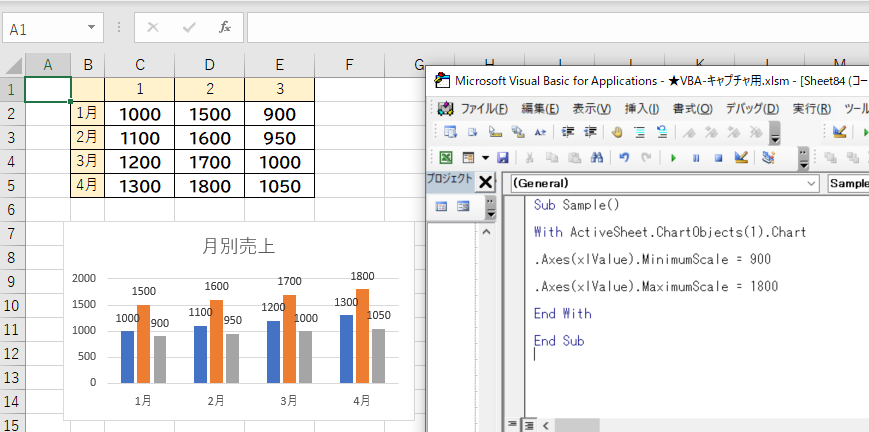The image size is (869, 432).
Task: Click the Save disk icon in VBA toolbar
Action: pyautogui.click(x=503, y=157)
